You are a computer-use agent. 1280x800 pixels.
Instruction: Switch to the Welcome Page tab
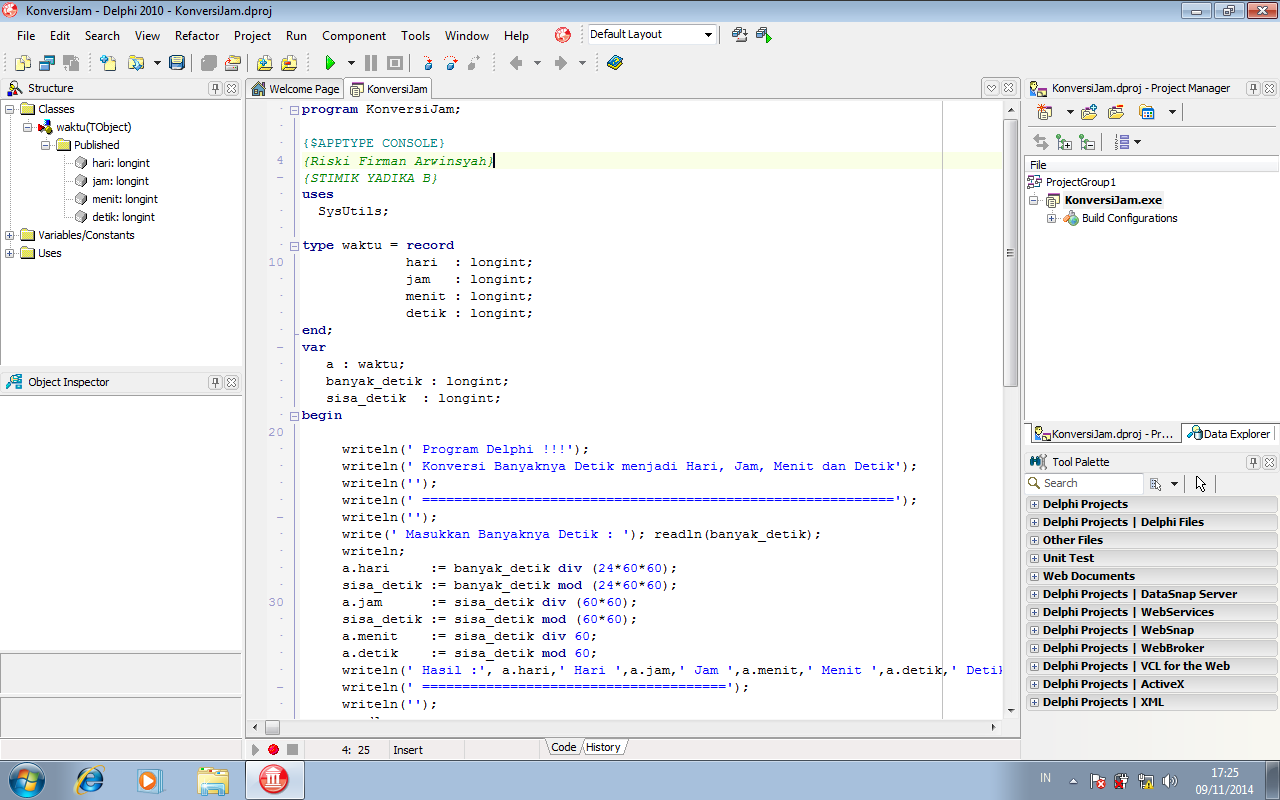tap(296, 89)
